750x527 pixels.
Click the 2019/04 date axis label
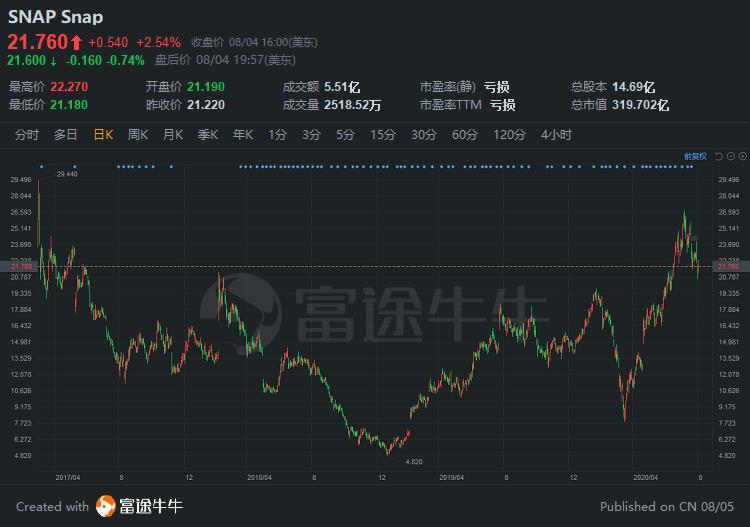[x=452, y=478]
